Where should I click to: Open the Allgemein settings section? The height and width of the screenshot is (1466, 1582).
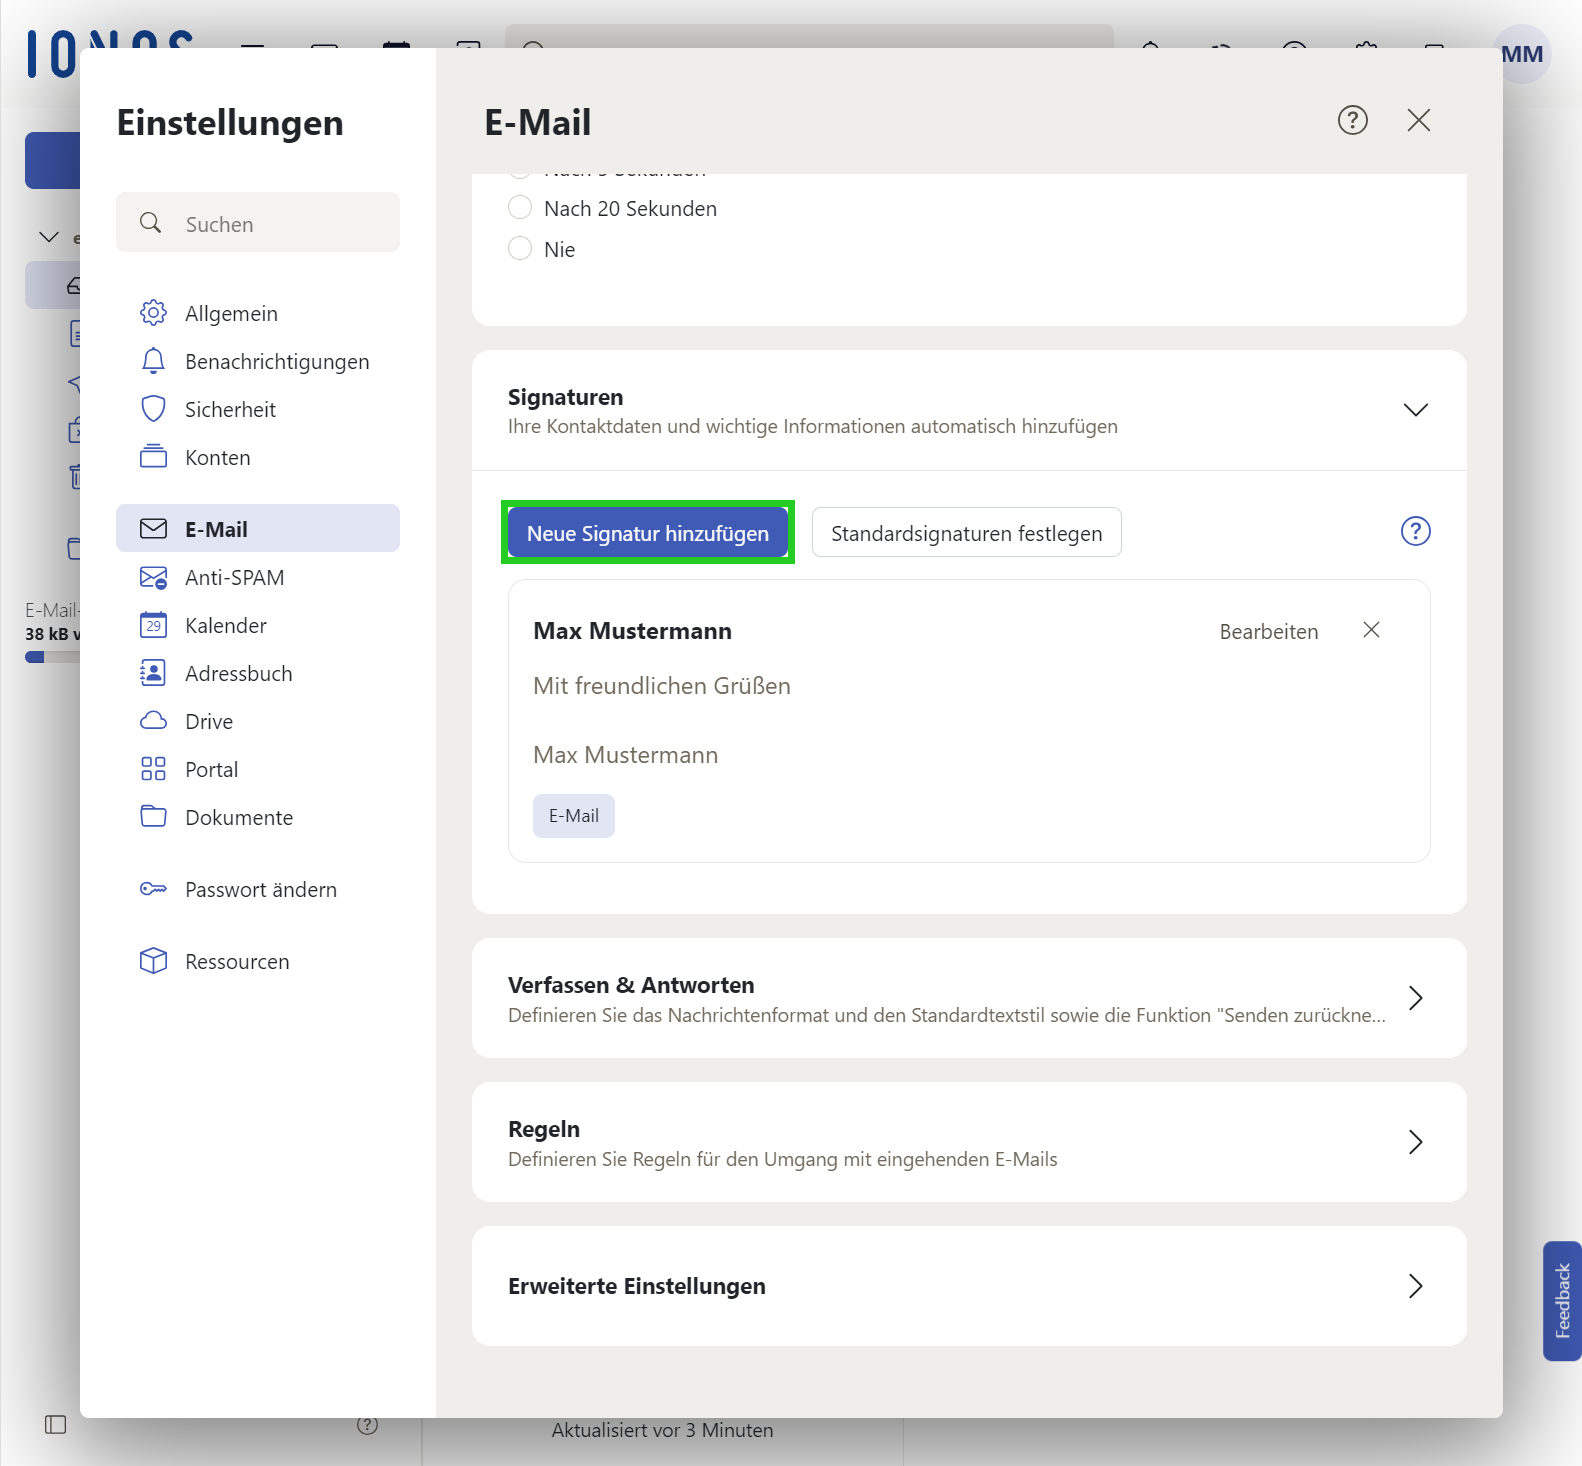pyautogui.click(x=257, y=314)
